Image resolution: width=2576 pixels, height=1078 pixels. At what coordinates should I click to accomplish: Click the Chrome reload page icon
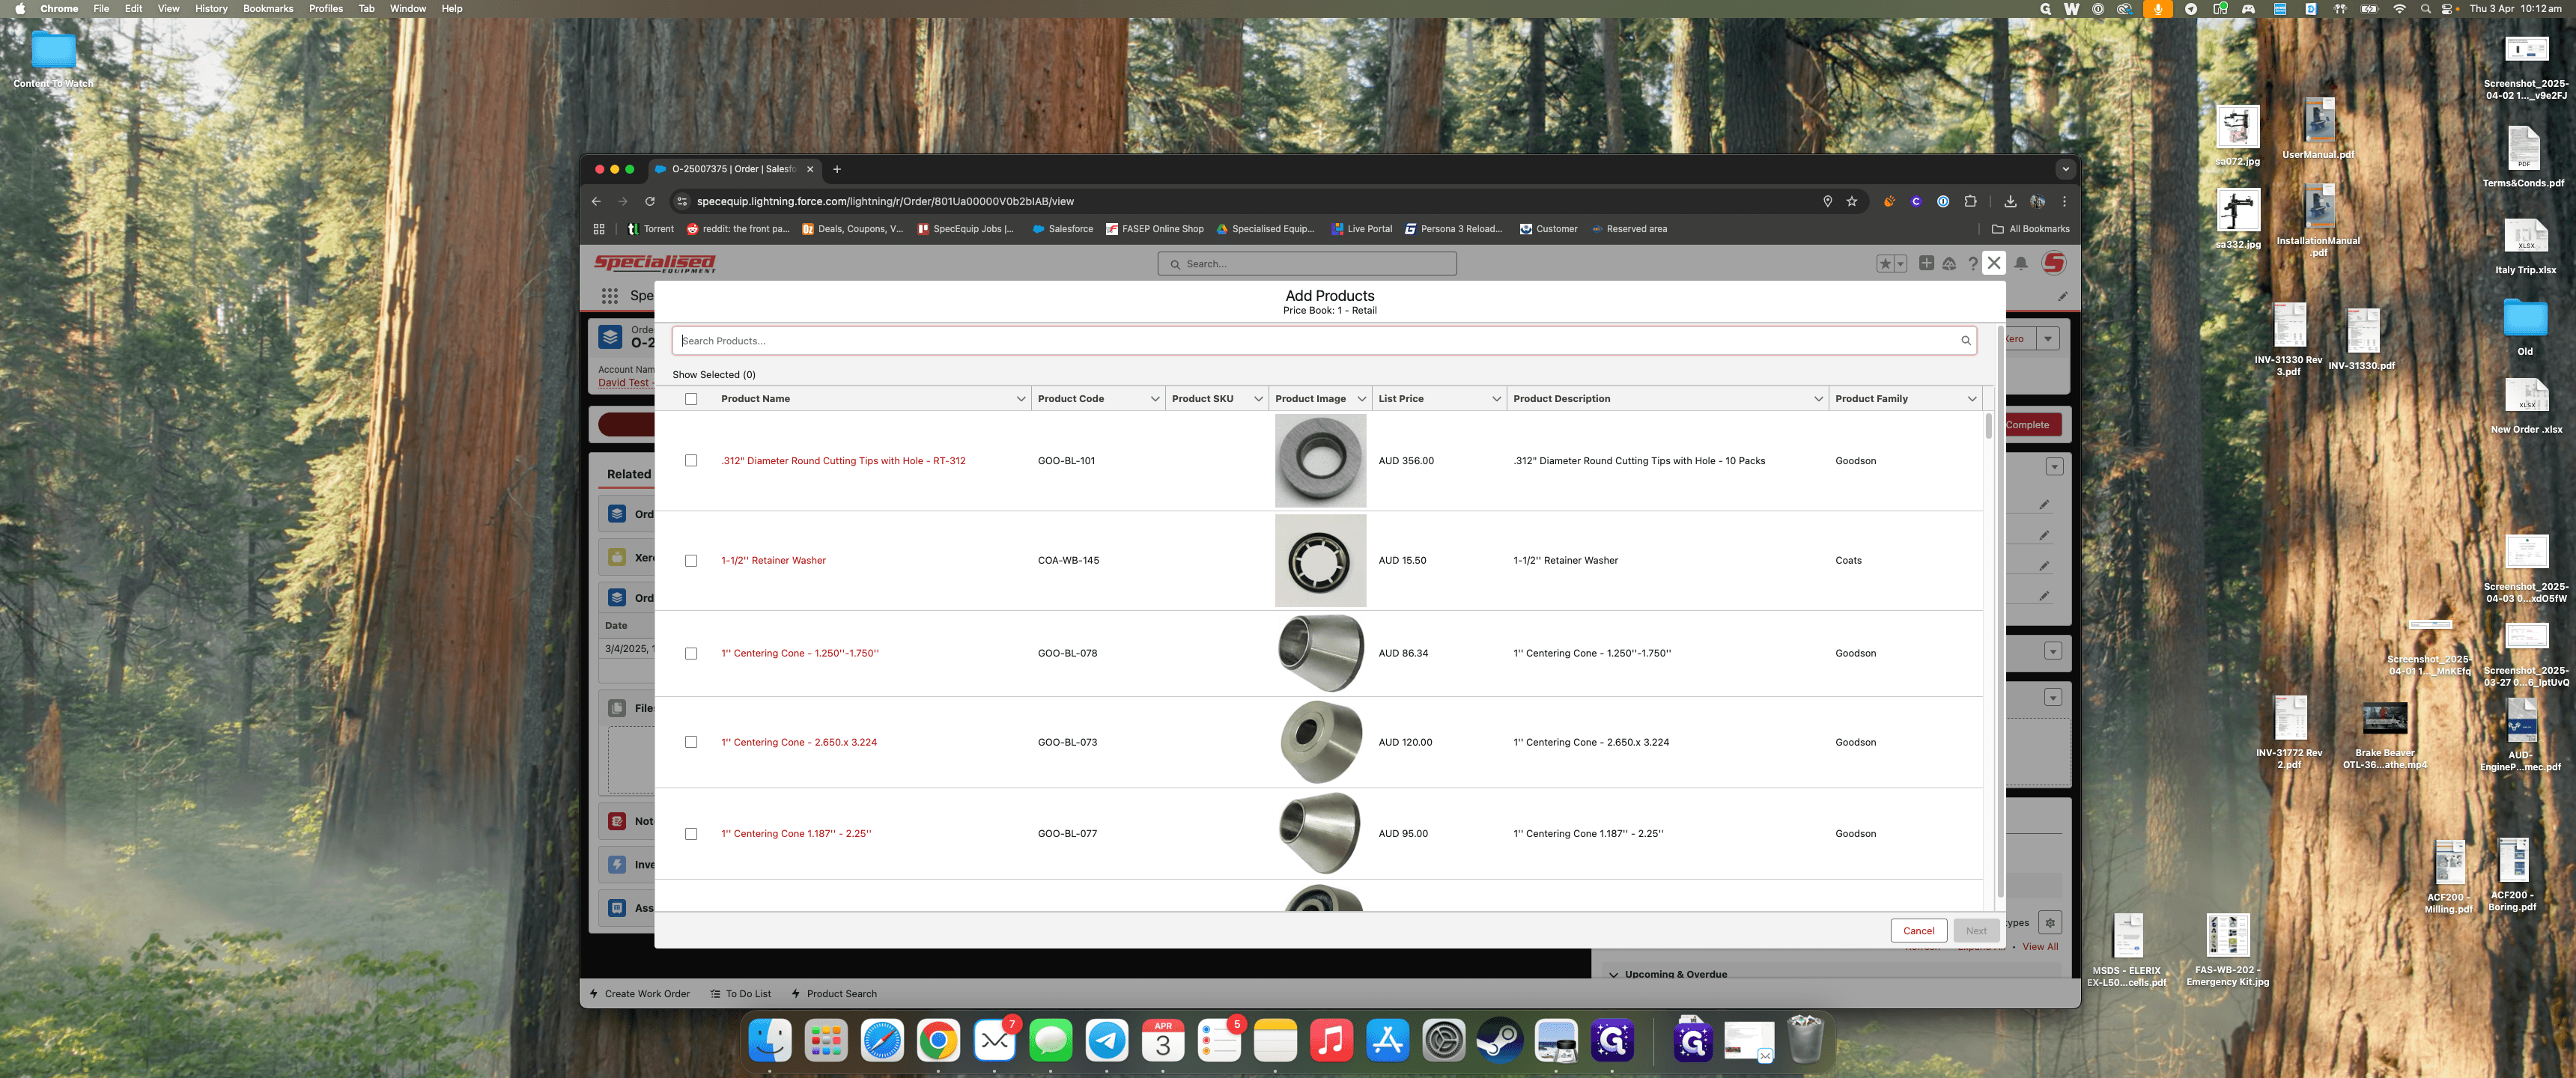pos(650,201)
